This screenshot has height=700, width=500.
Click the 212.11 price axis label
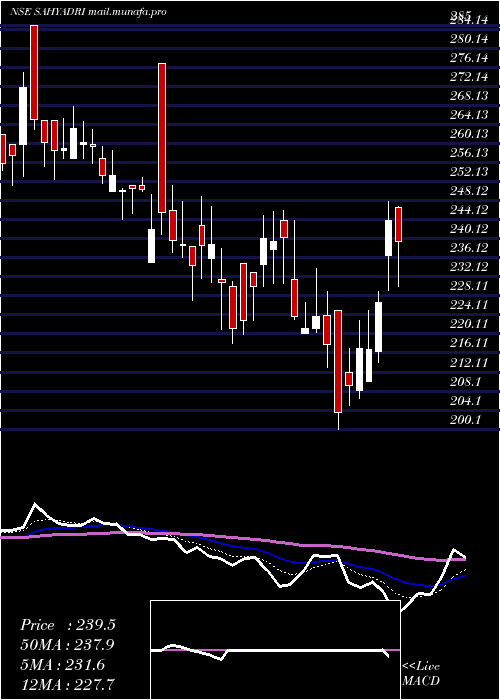[x=469, y=362]
